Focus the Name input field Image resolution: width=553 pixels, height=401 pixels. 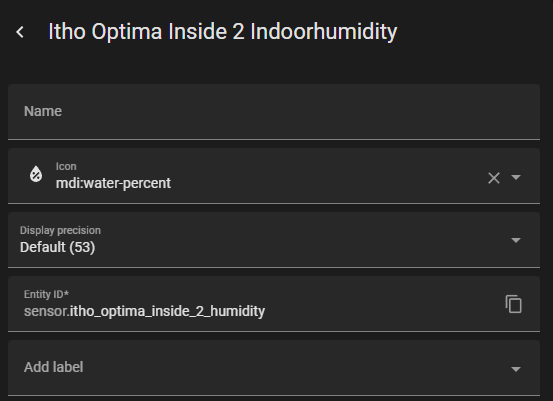pos(274,112)
